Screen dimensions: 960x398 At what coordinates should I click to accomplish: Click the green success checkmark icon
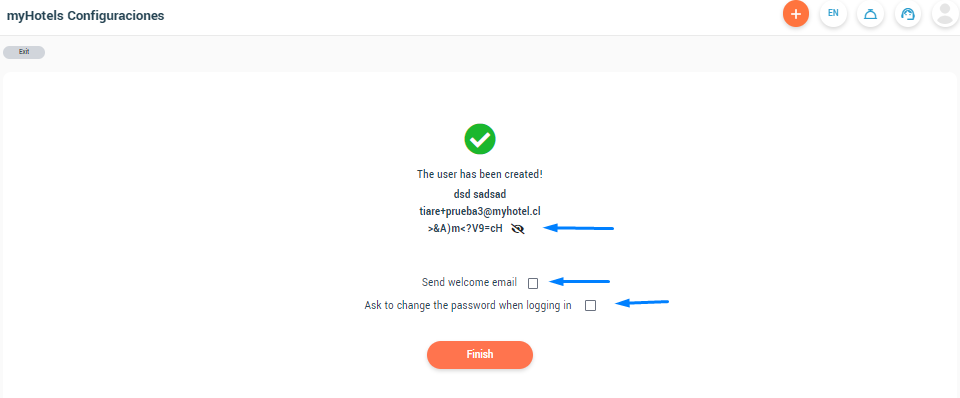pos(480,139)
